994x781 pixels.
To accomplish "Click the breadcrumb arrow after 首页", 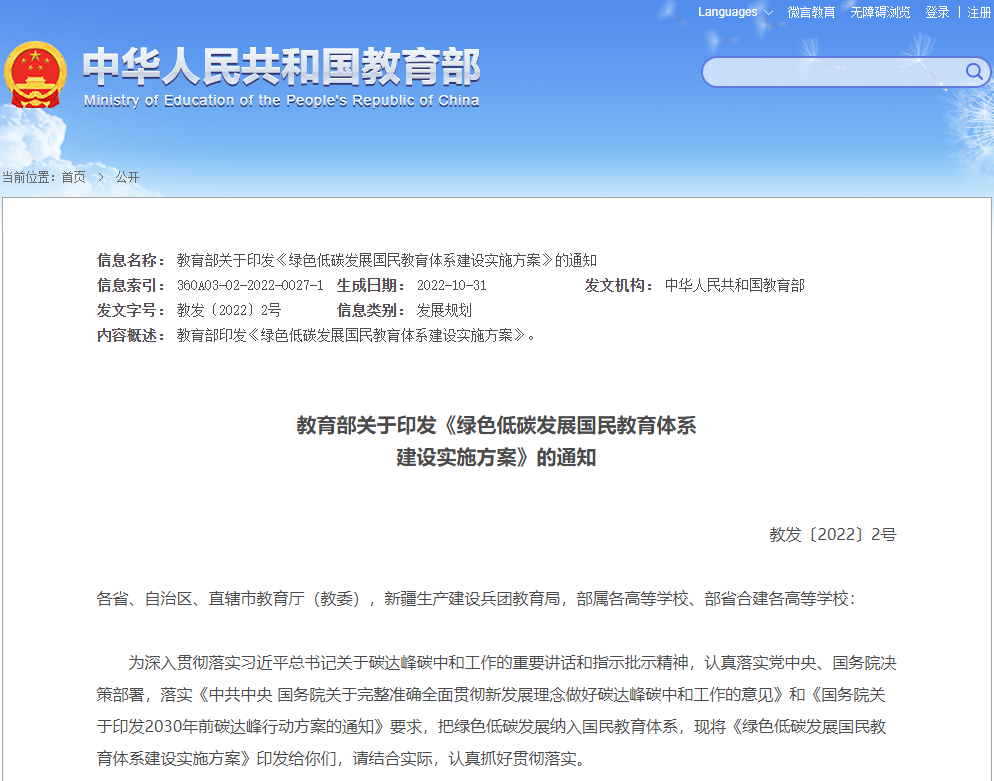I will point(101,177).
